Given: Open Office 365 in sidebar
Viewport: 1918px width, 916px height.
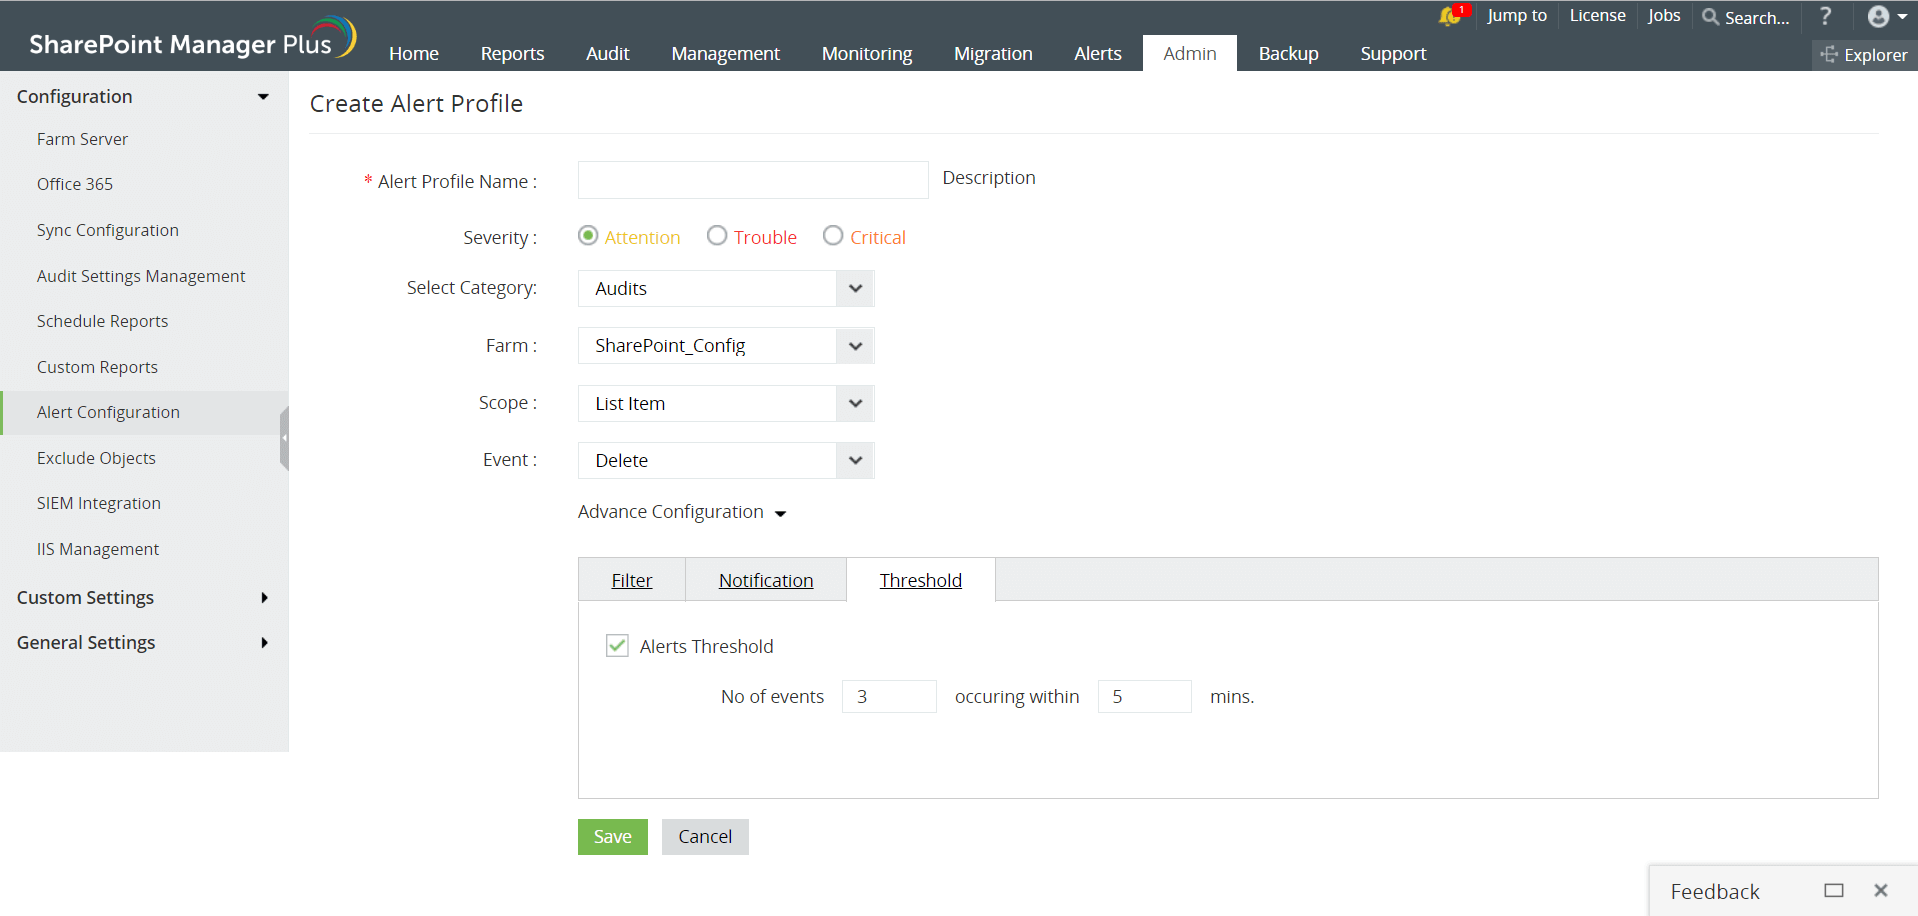Looking at the screenshot, I should [x=75, y=184].
